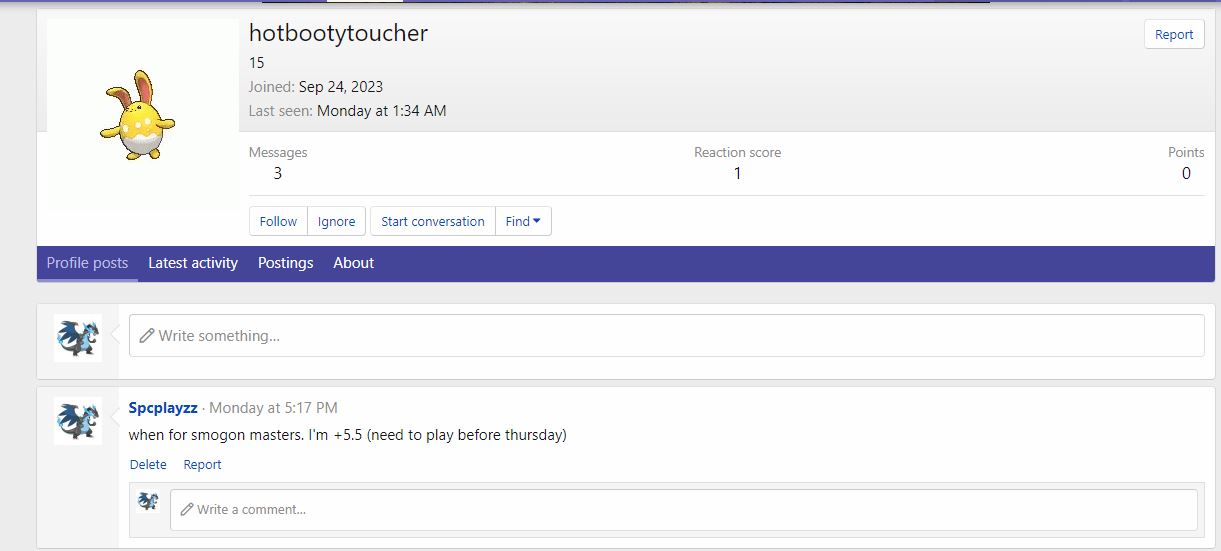Image resolution: width=1221 pixels, height=551 pixels.
Task: Click the pencil icon in the comment field
Action: (186, 509)
